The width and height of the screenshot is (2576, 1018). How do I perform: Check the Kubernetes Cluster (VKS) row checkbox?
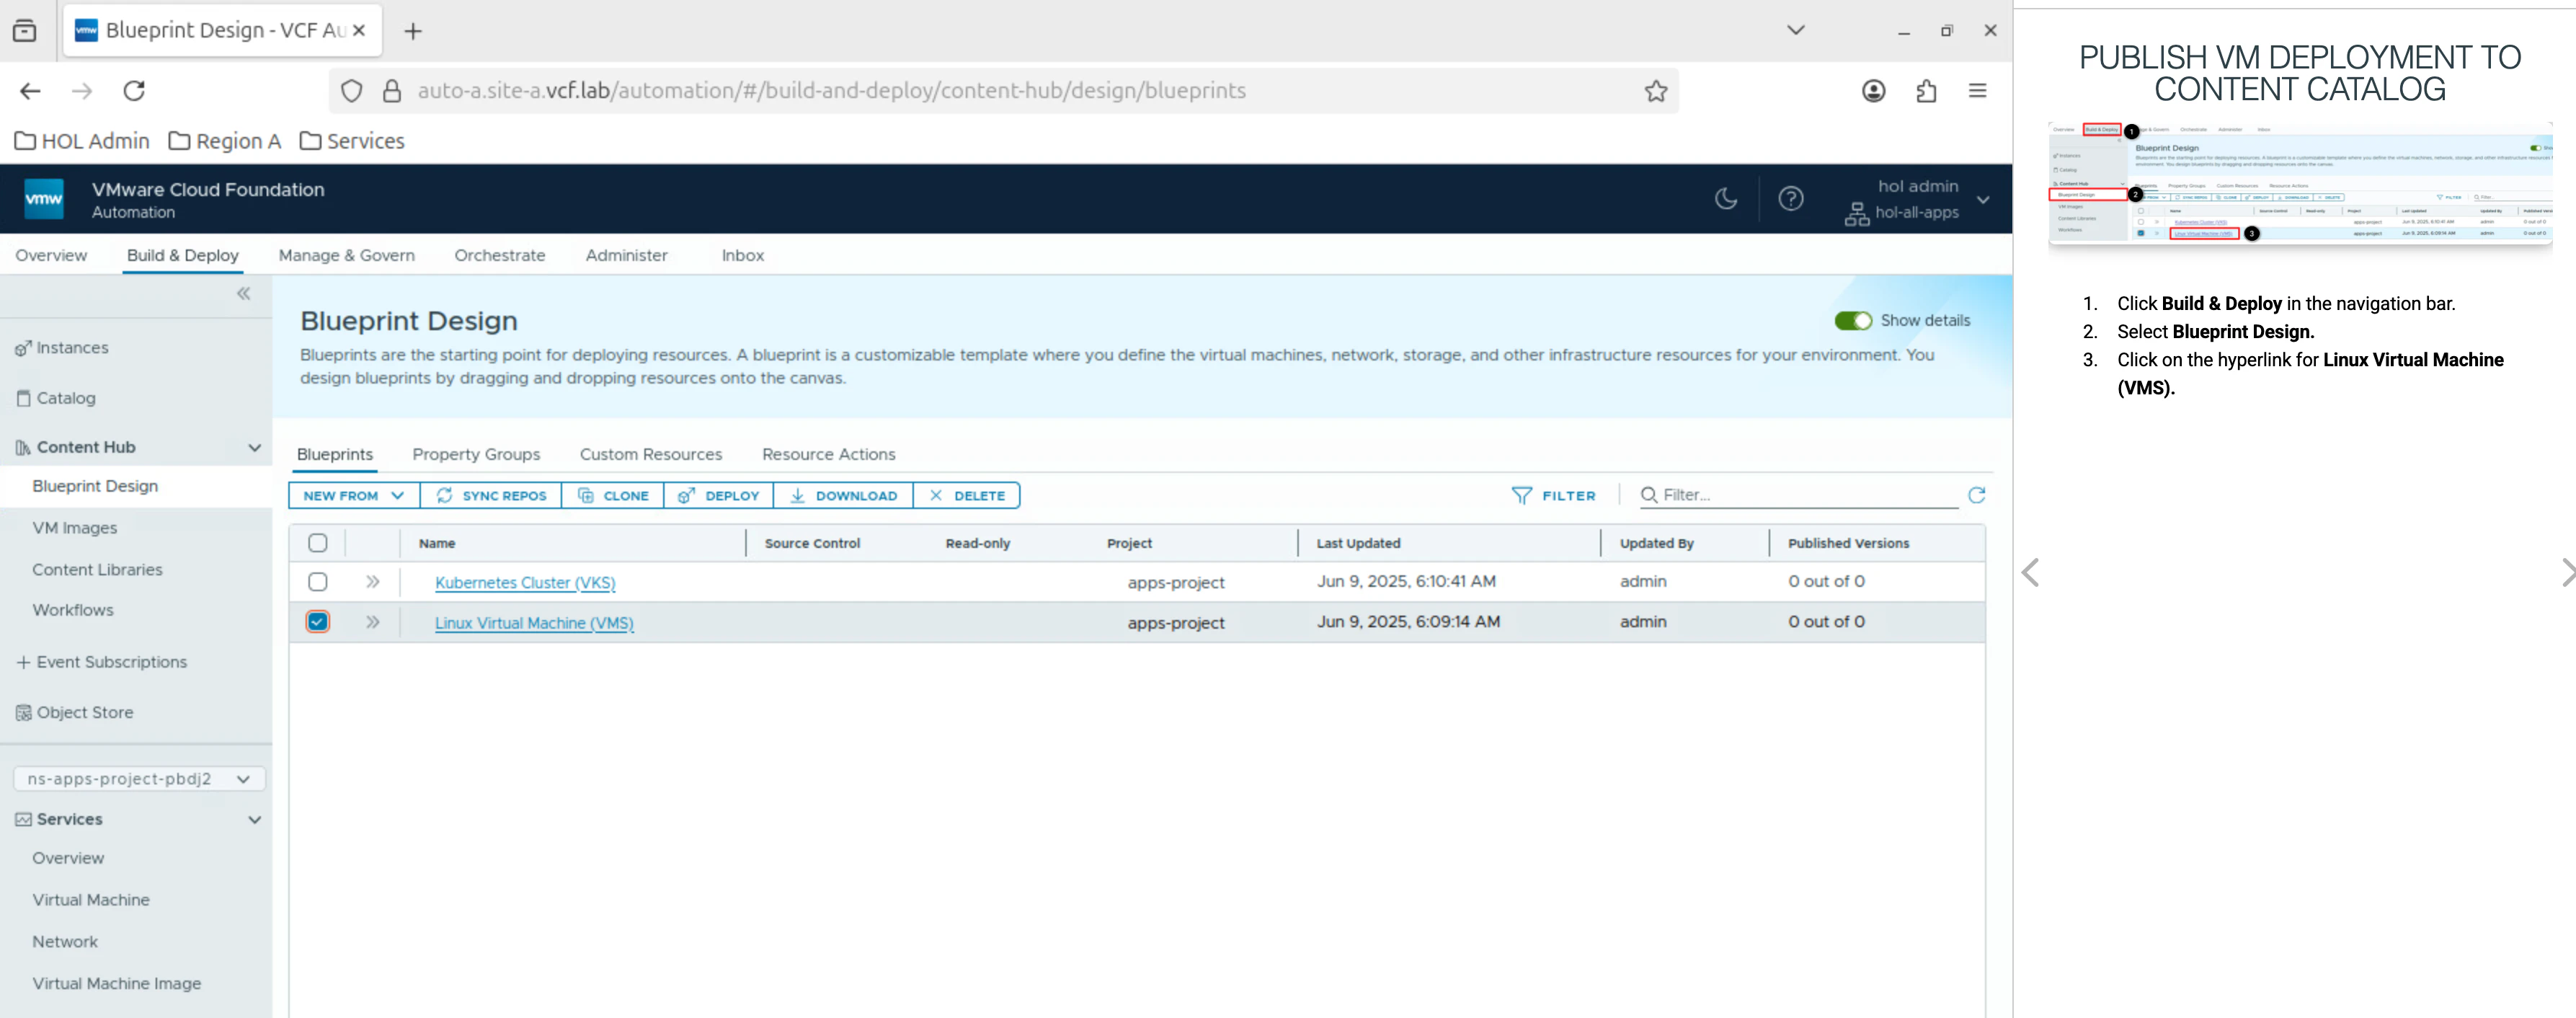pos(318,582)
